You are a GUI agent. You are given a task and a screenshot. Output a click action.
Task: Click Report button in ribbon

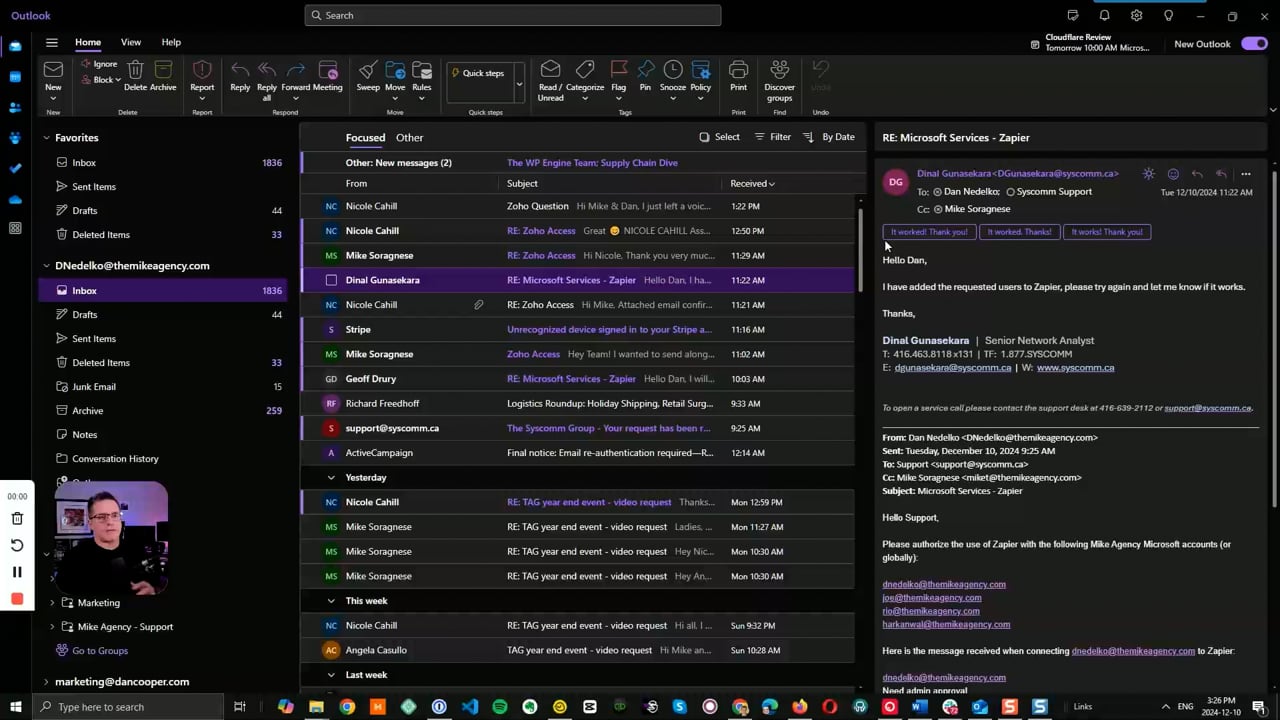[202, 72]
